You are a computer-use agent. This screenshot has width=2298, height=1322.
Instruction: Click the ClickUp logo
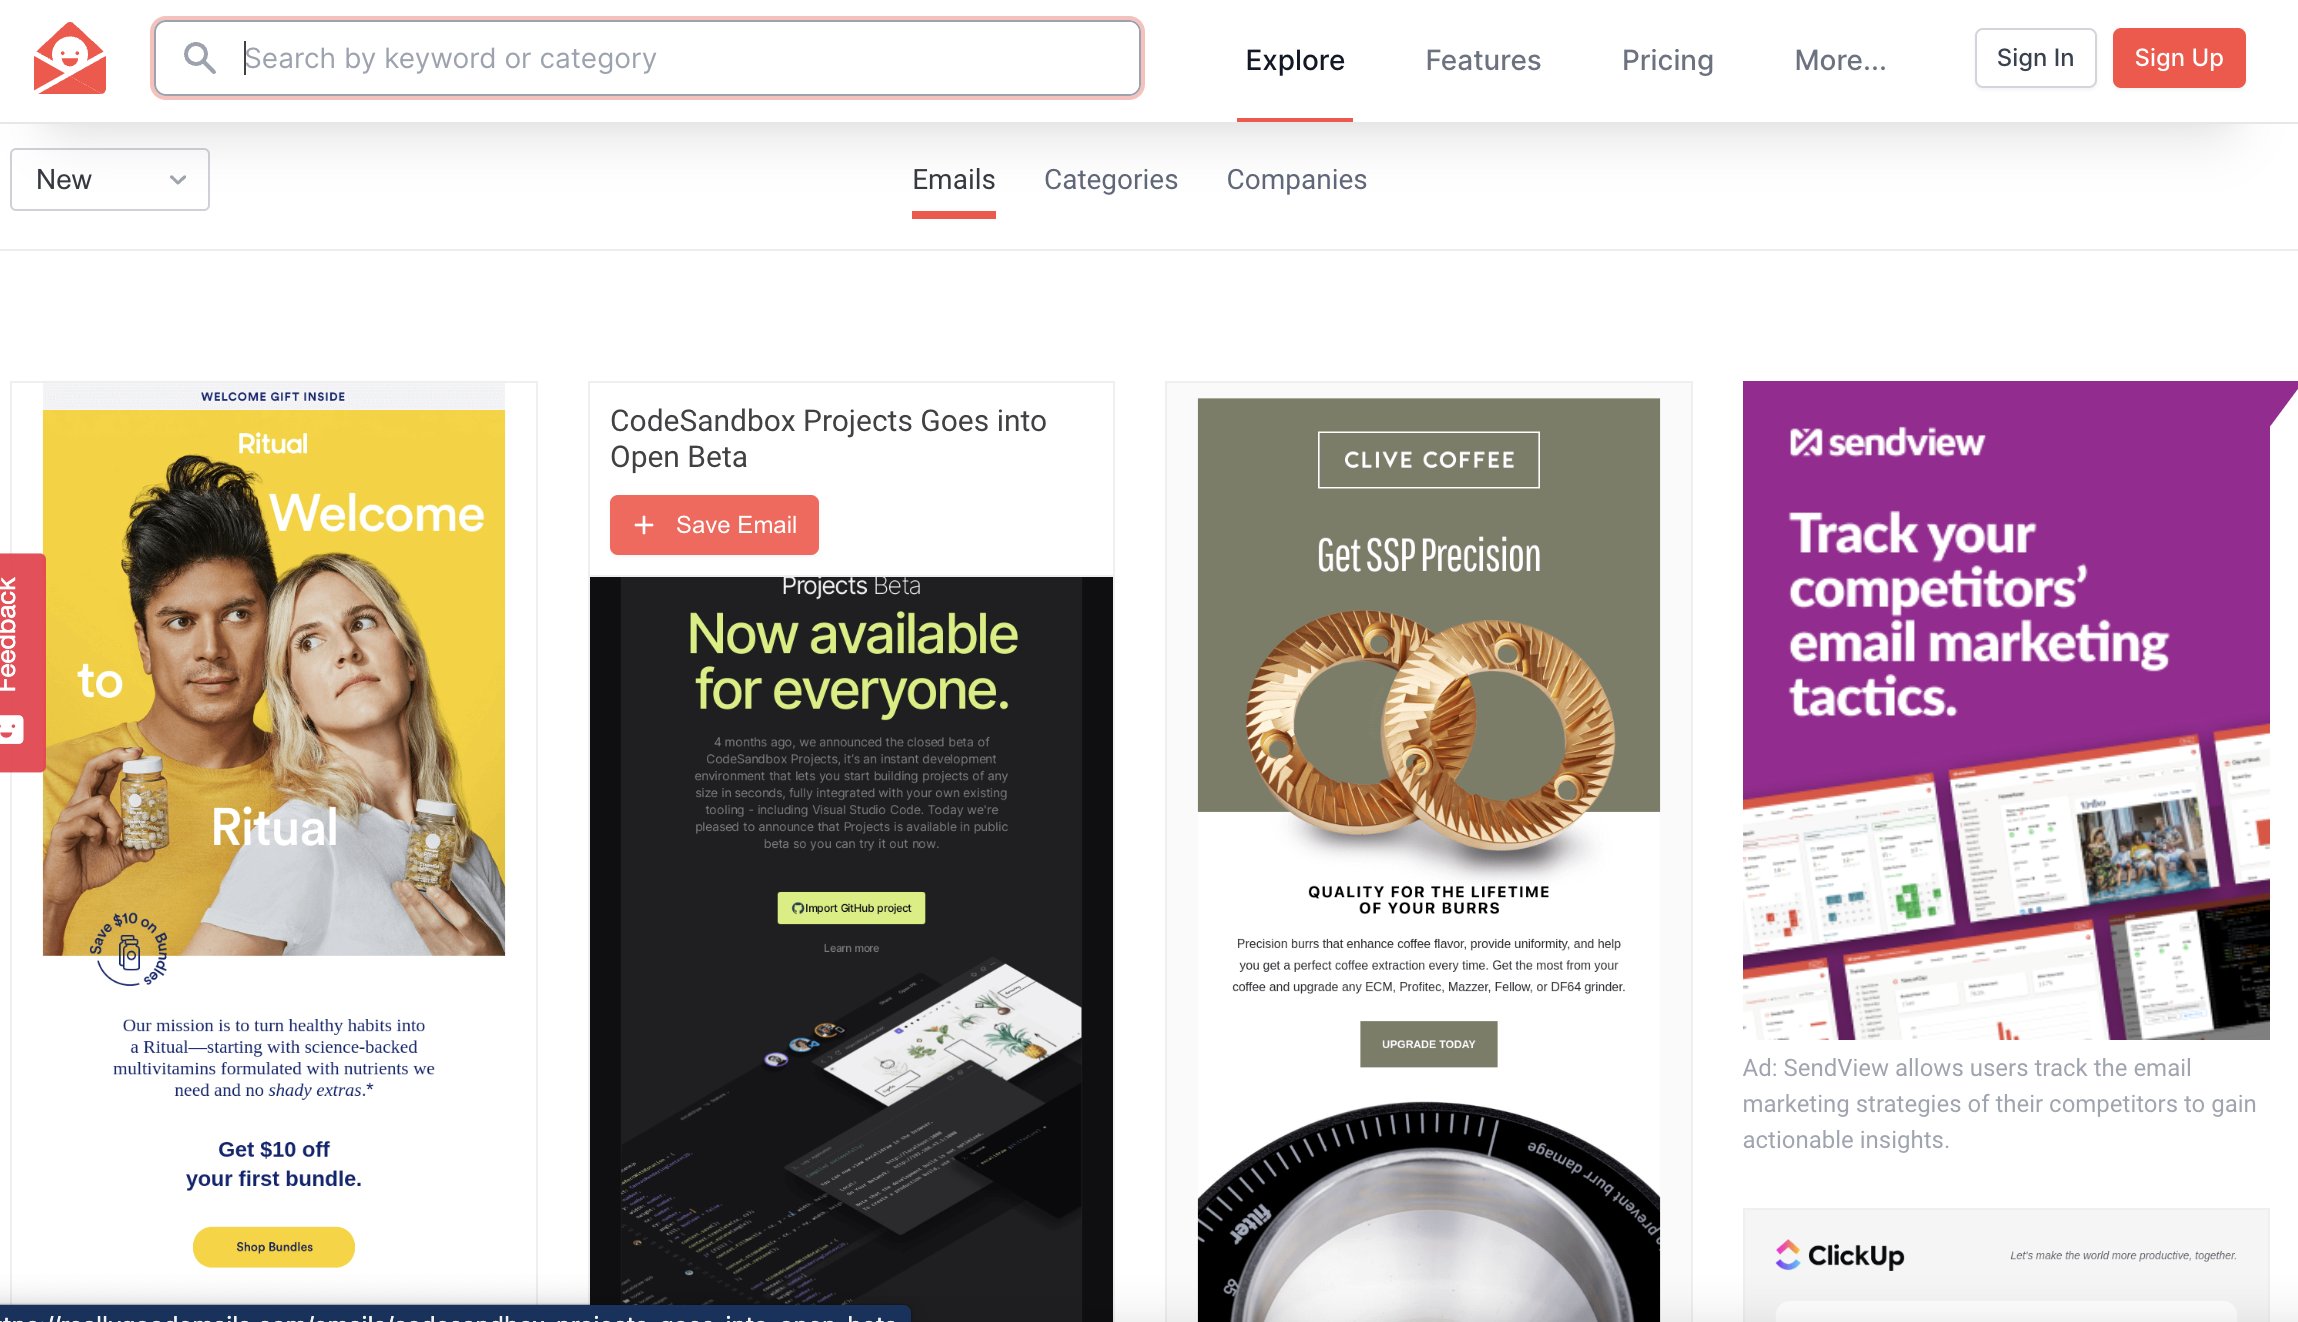click(x=1839, y=1255)
